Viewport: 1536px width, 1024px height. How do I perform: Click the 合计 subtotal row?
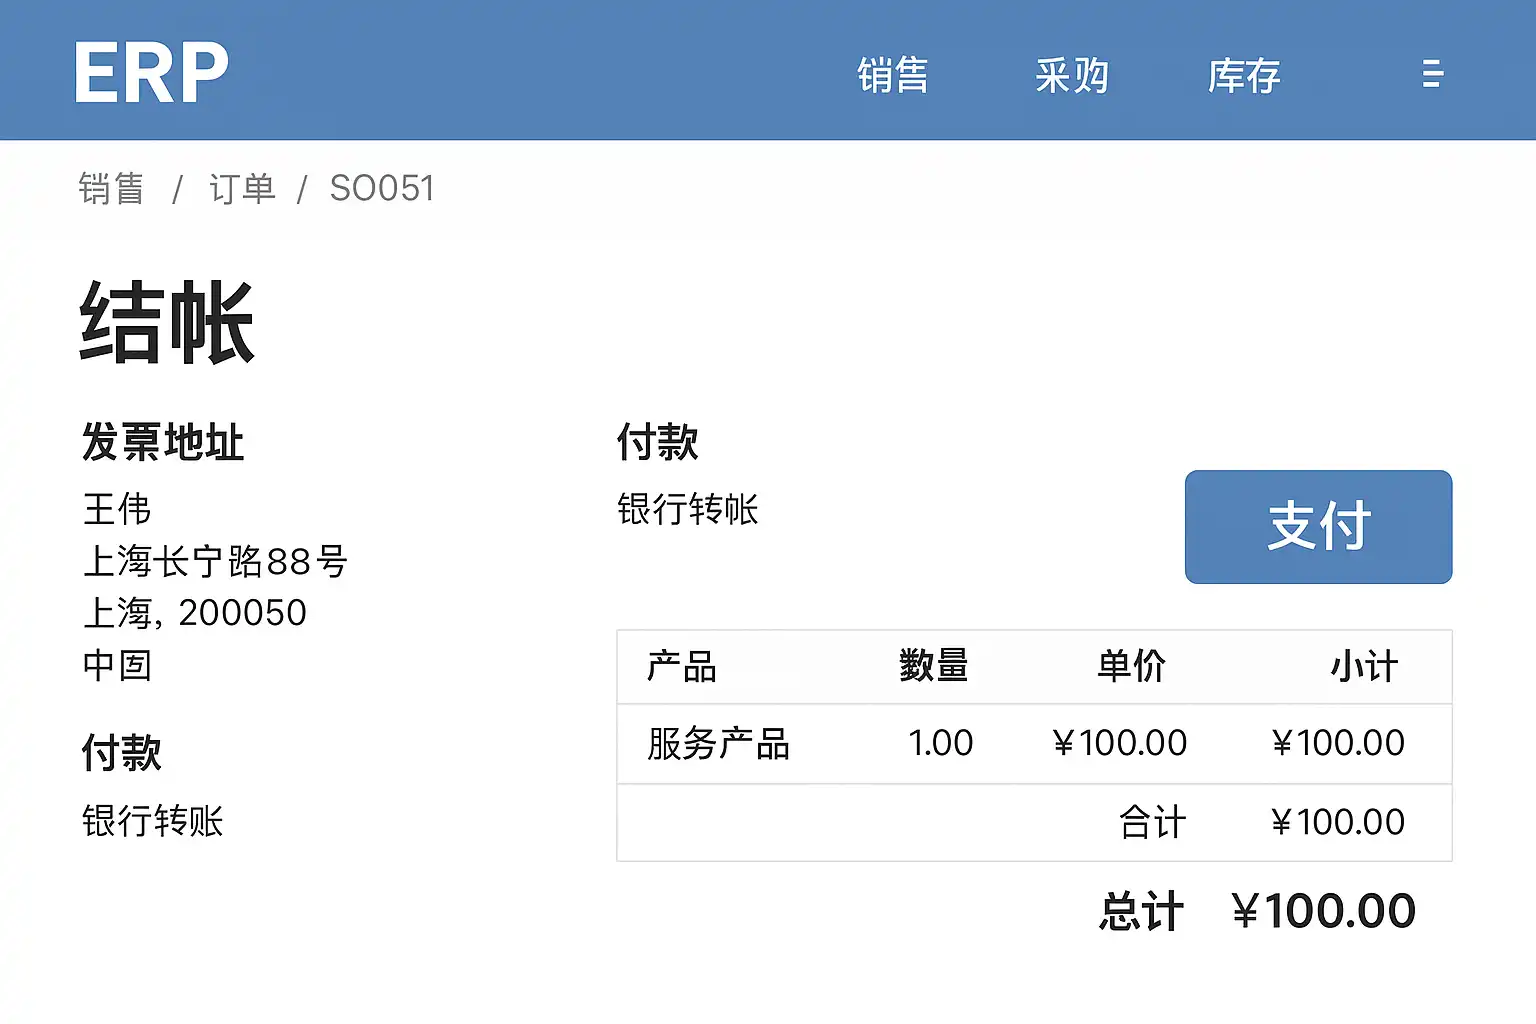pos(1152,823)
